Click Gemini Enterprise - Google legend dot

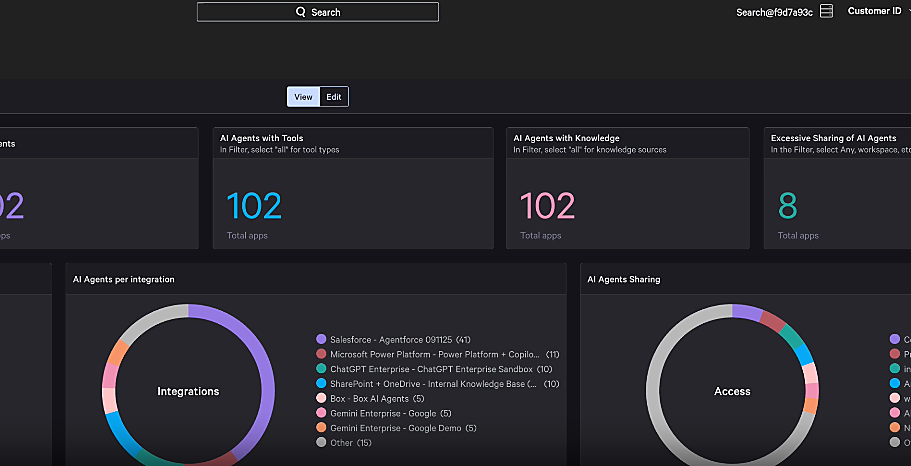tap(321, 413)
